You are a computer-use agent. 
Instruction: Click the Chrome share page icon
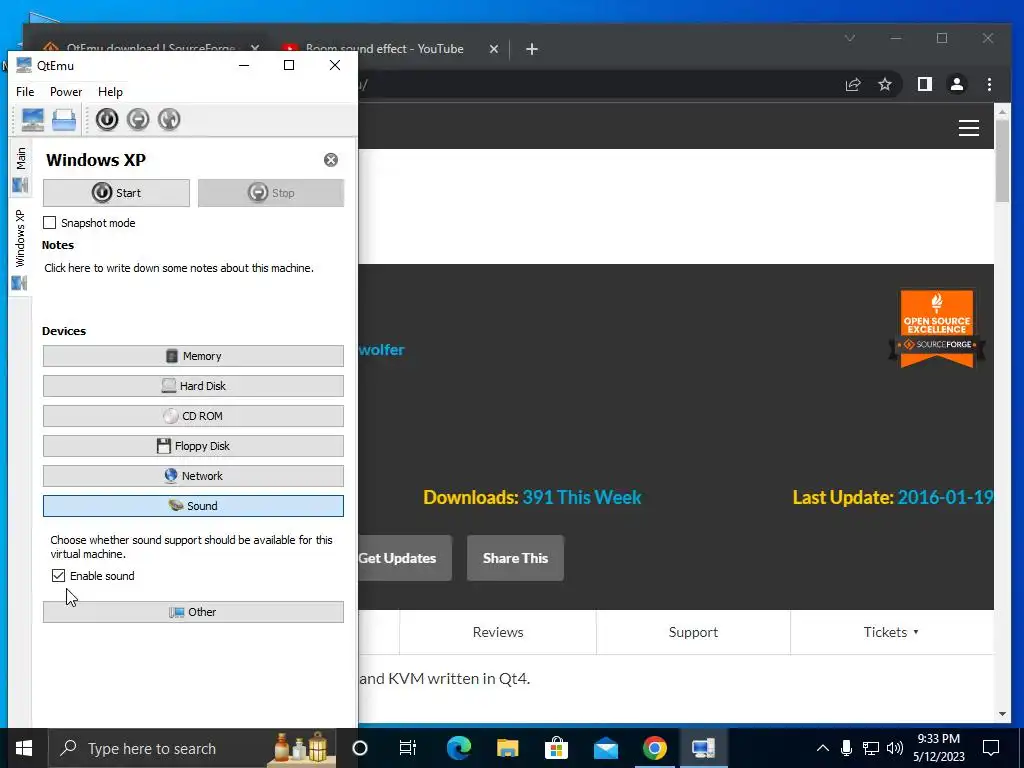[853, 84]
